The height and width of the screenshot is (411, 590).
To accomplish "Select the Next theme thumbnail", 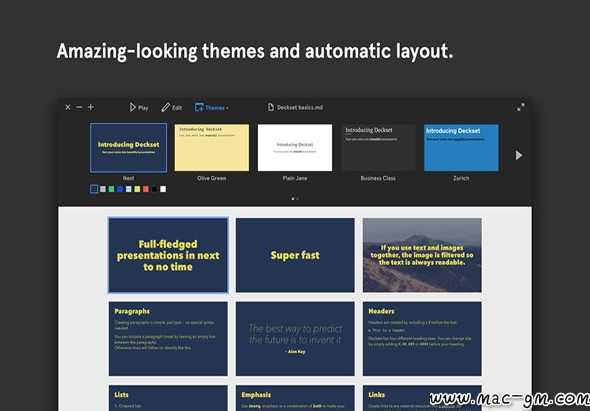I will 128,148.
